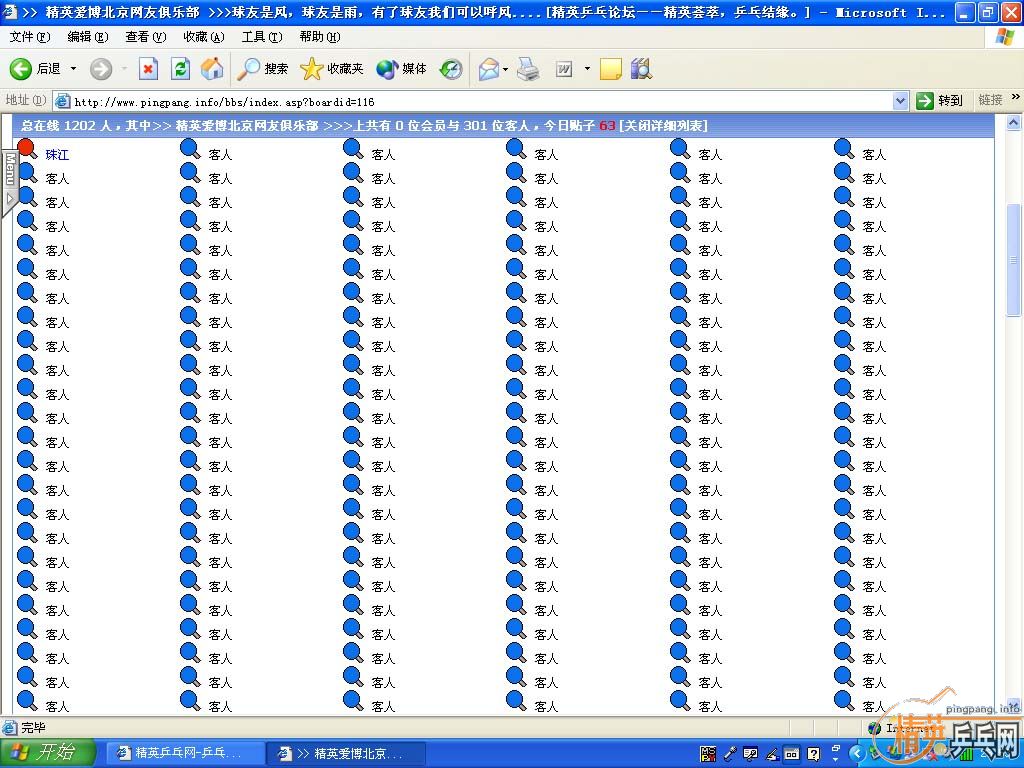The width and height of the screenshot is (1024, 768).
Task: Refresh the page with the green arrows icon
Action: (180, 69)
